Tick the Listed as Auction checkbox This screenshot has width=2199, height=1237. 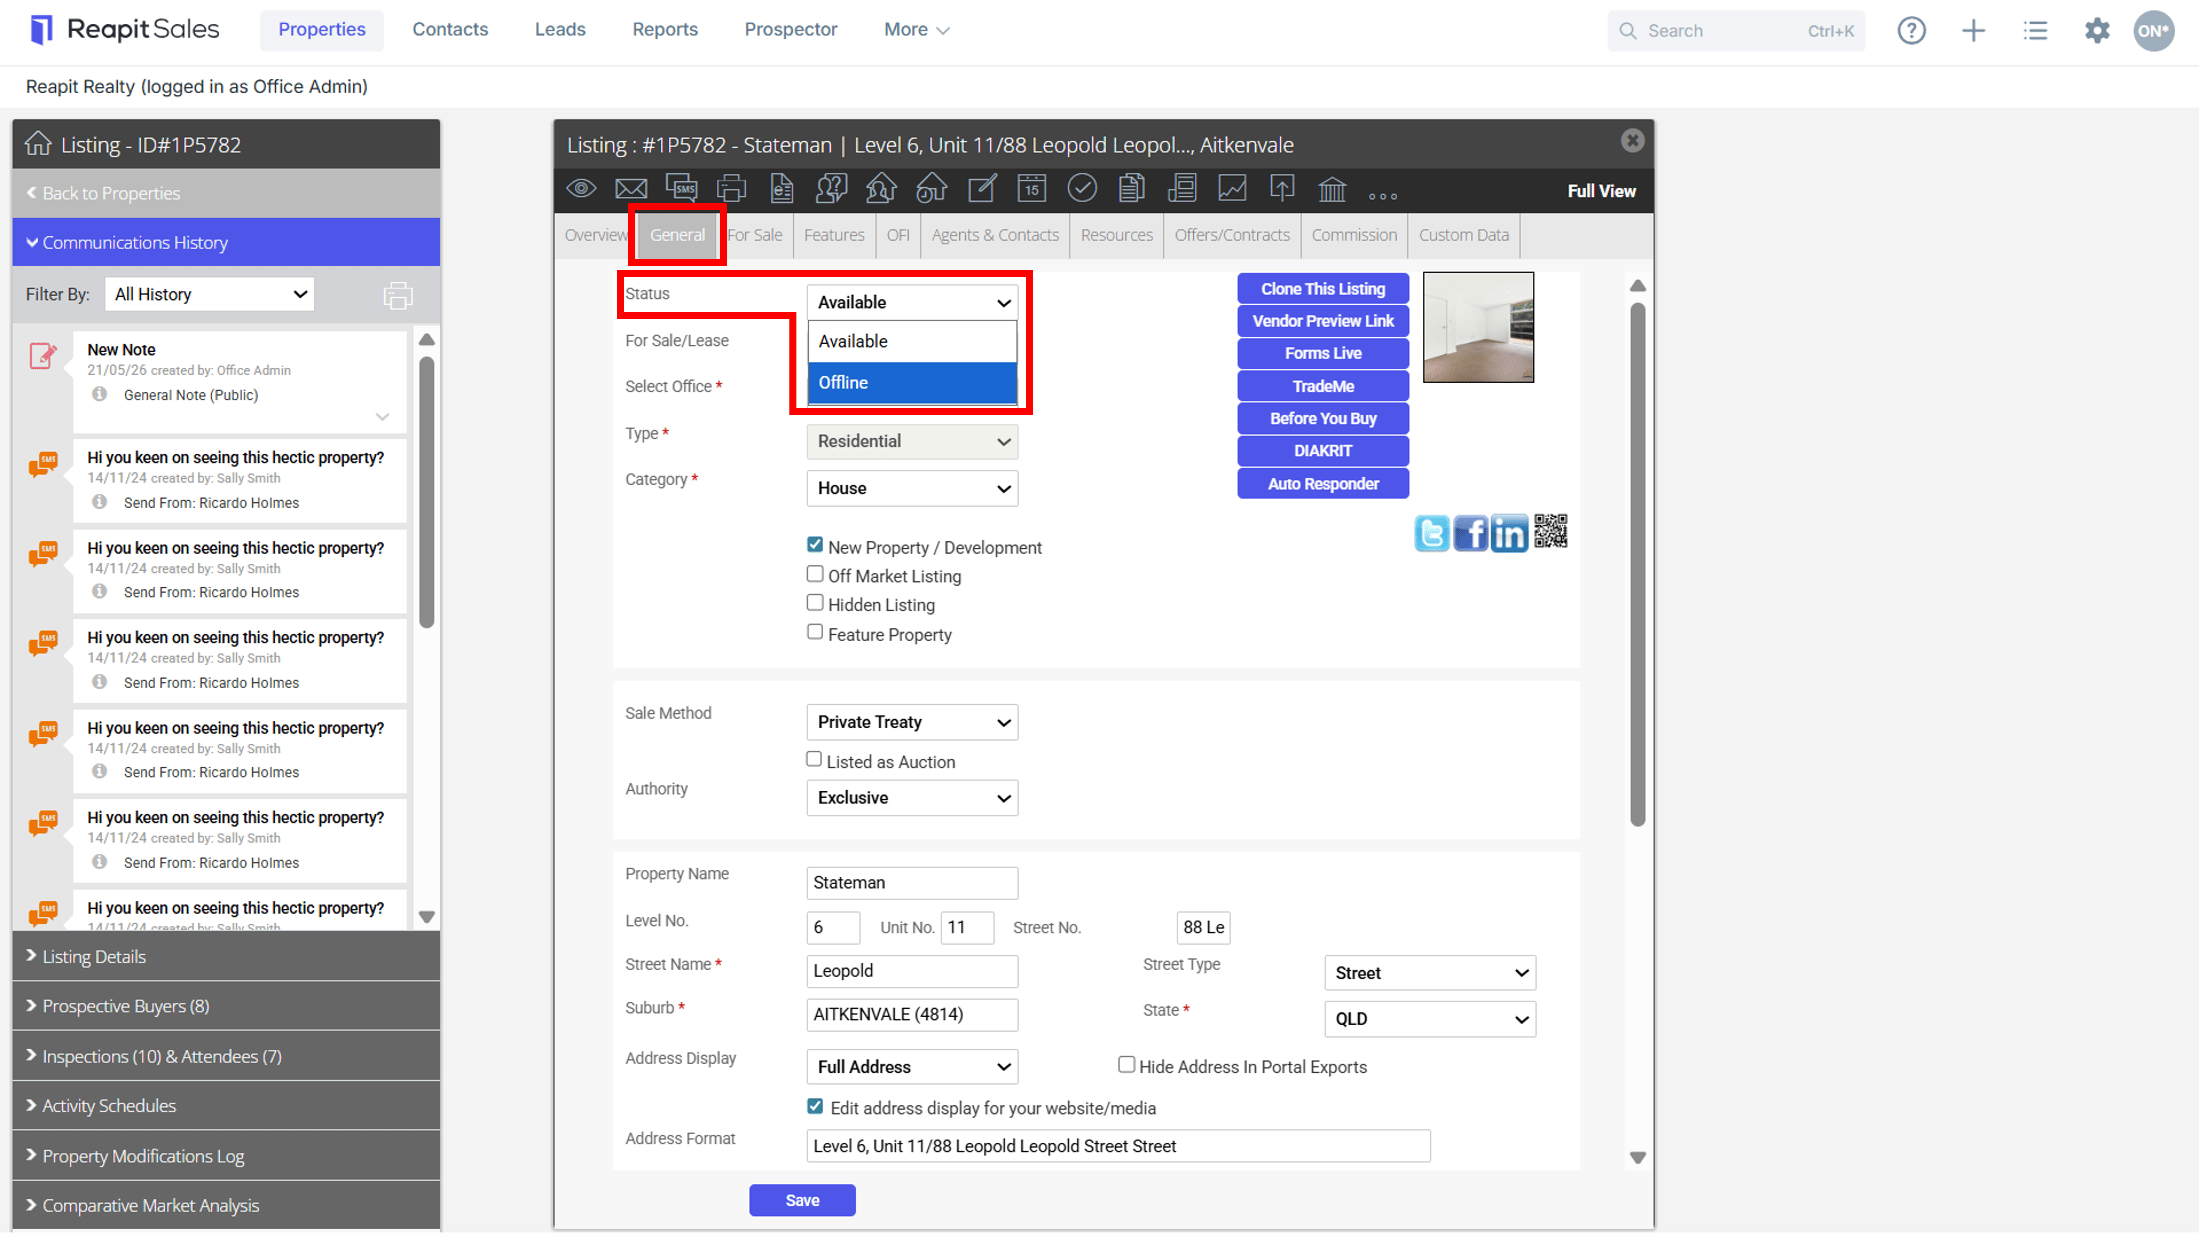(814, 760)
